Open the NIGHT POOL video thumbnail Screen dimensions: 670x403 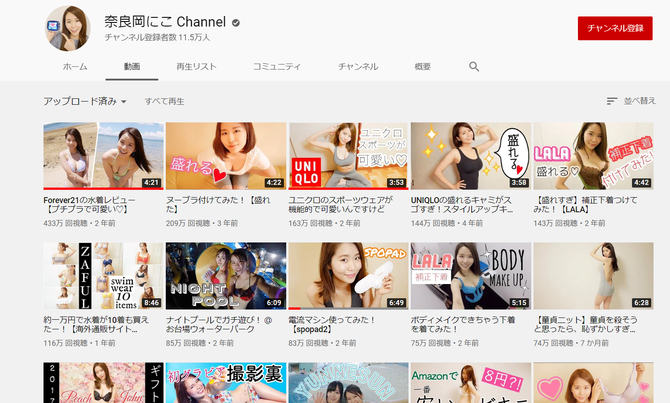coord(226,276)
